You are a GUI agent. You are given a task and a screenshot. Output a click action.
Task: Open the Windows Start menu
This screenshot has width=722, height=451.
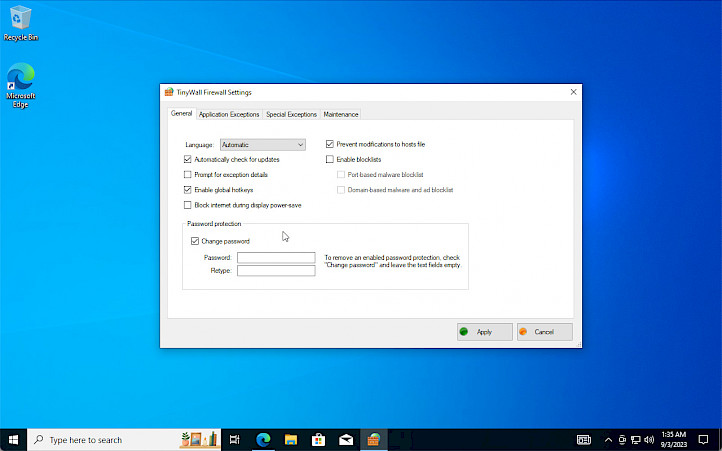pyautogui.click(x=13, y=439)
